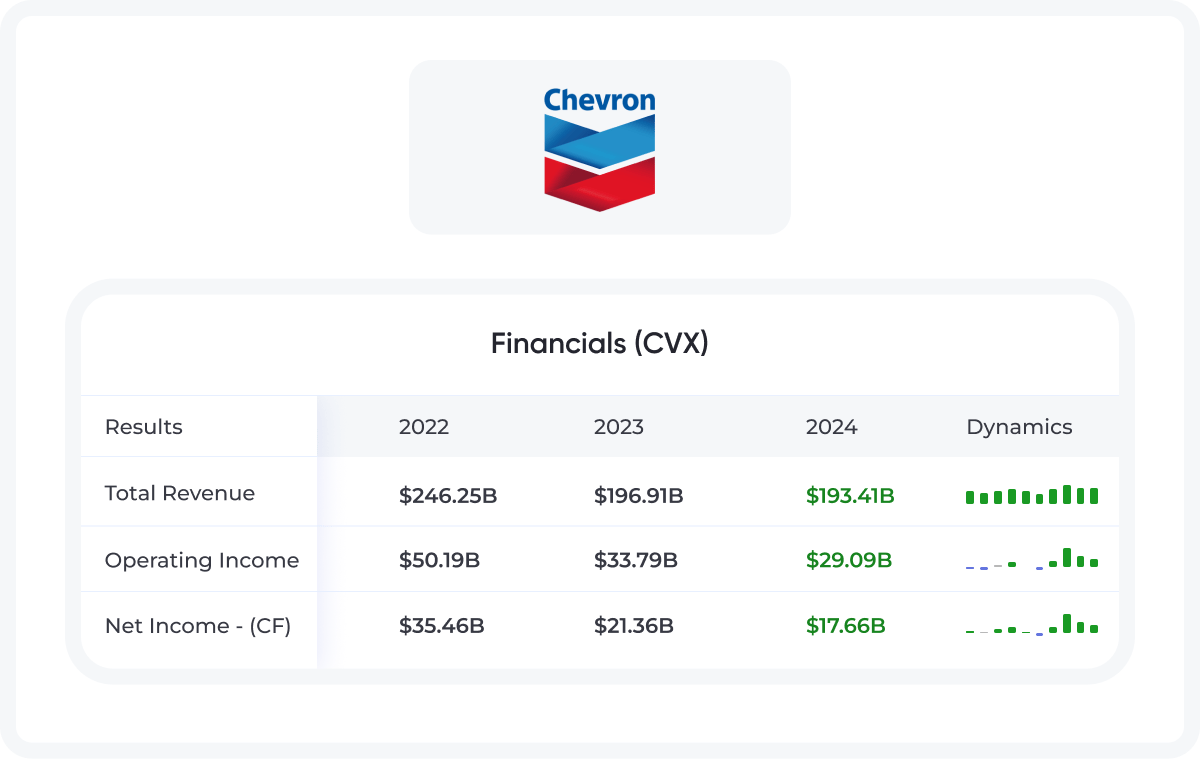
Task: Click the Net Income - (CF) row label
Action: point(198,626)
